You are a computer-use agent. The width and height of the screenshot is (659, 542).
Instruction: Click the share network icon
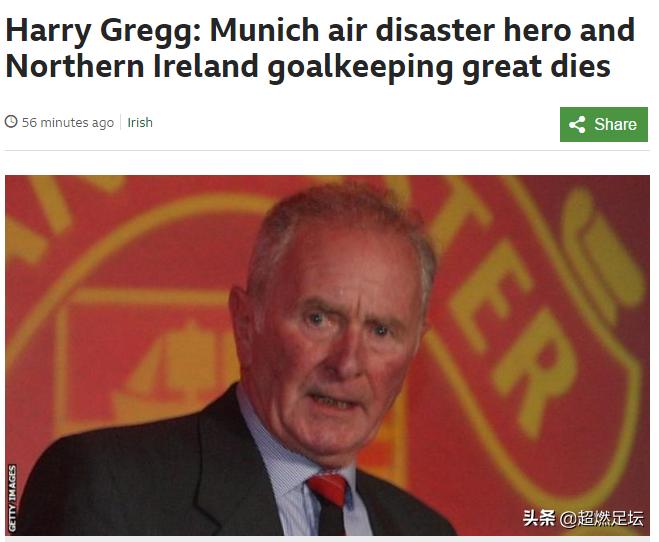(x=577, y=125)
